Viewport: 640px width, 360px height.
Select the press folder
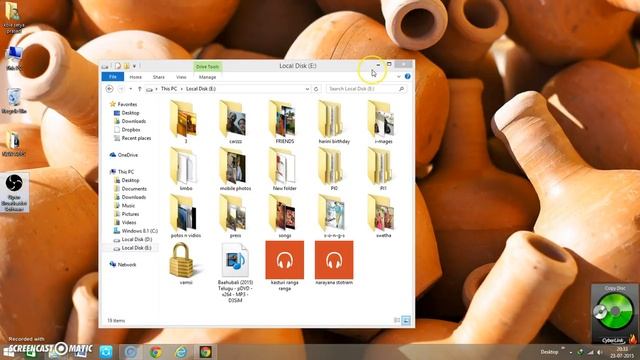(235, 216)
